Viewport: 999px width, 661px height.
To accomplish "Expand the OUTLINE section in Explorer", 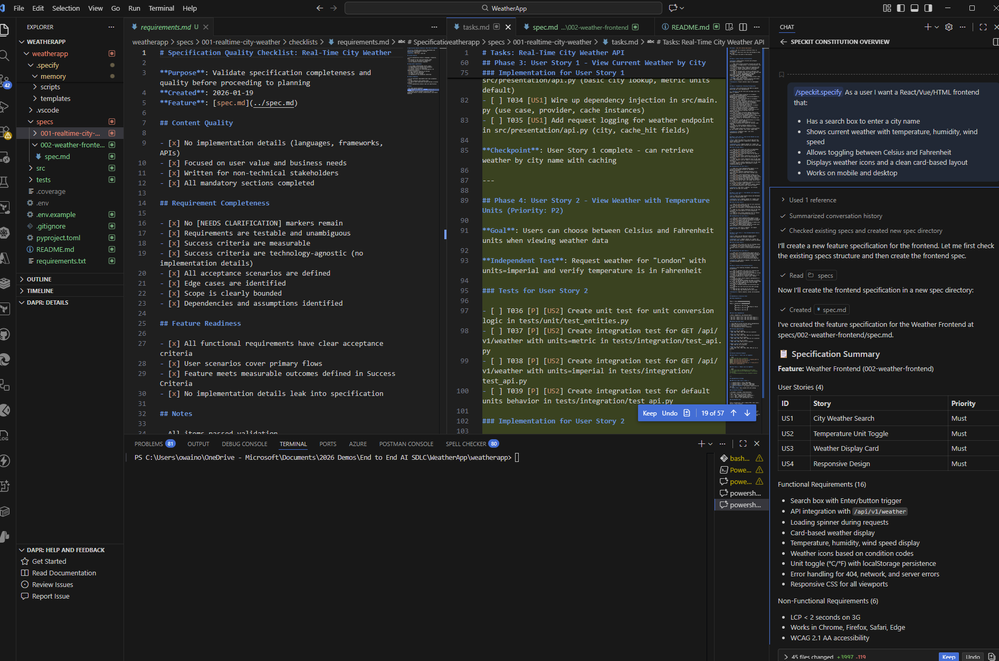I will point(38,279).
